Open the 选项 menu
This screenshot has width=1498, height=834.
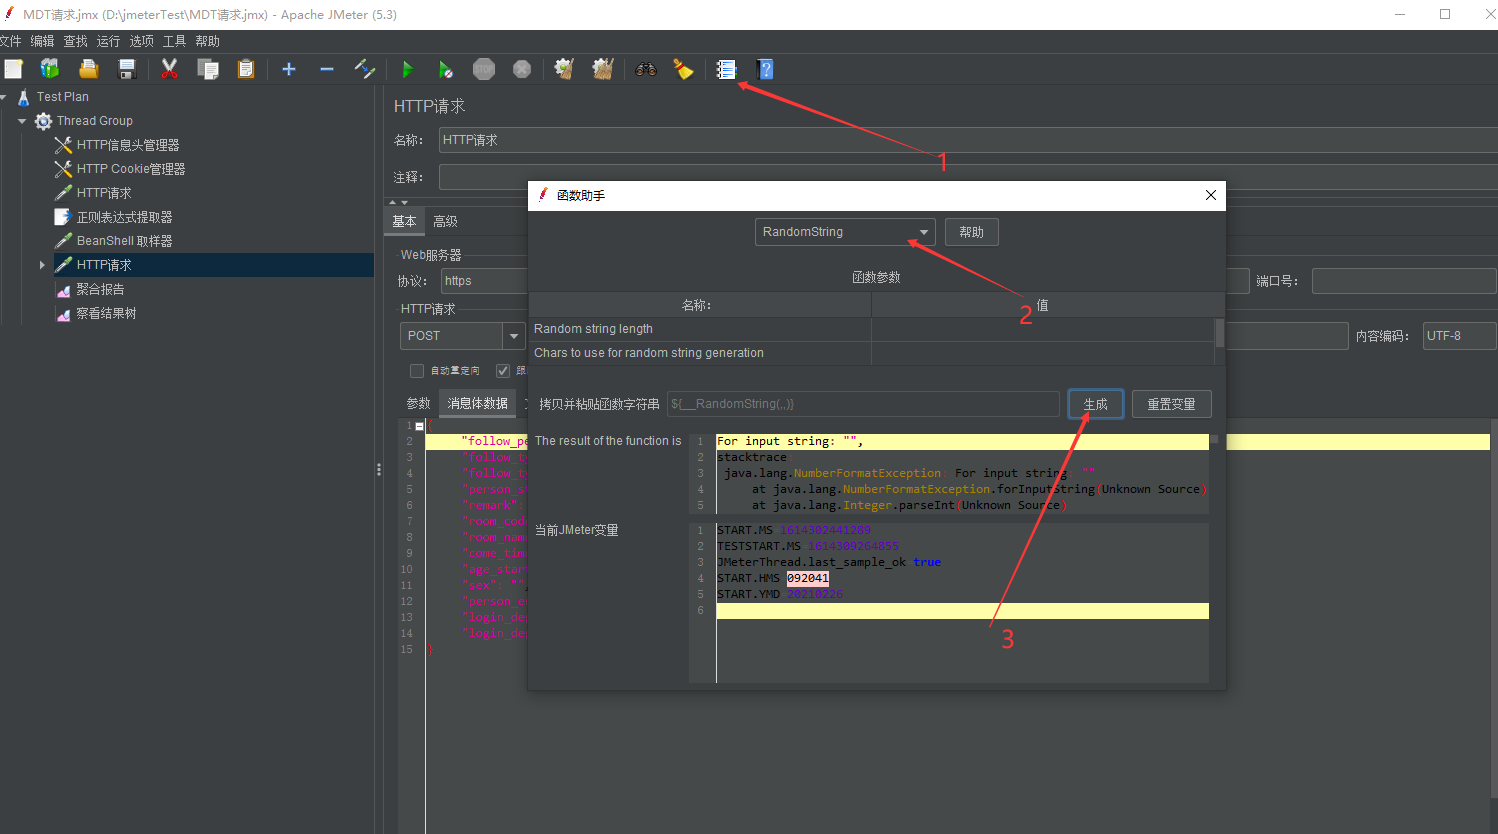[141, 41]
